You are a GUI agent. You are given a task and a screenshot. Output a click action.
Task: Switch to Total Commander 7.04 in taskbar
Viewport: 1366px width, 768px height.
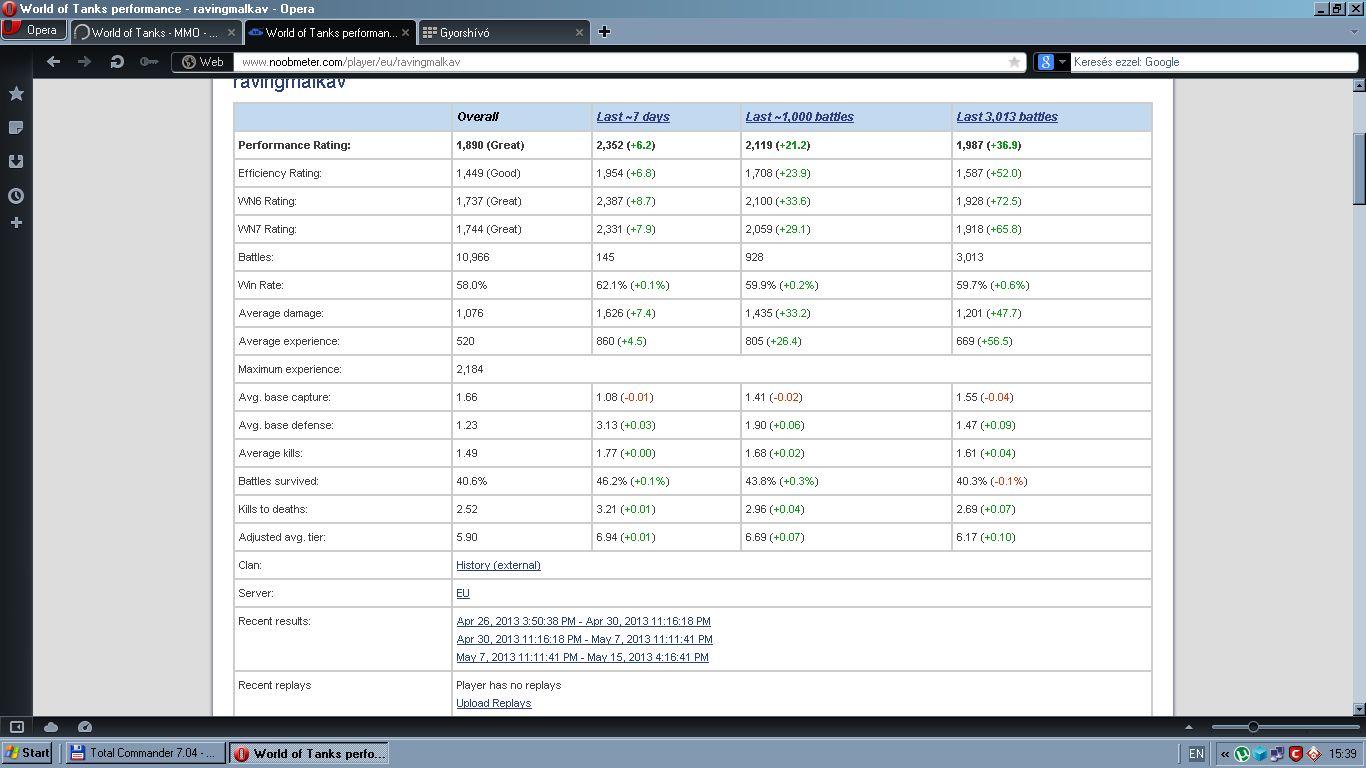146,753
